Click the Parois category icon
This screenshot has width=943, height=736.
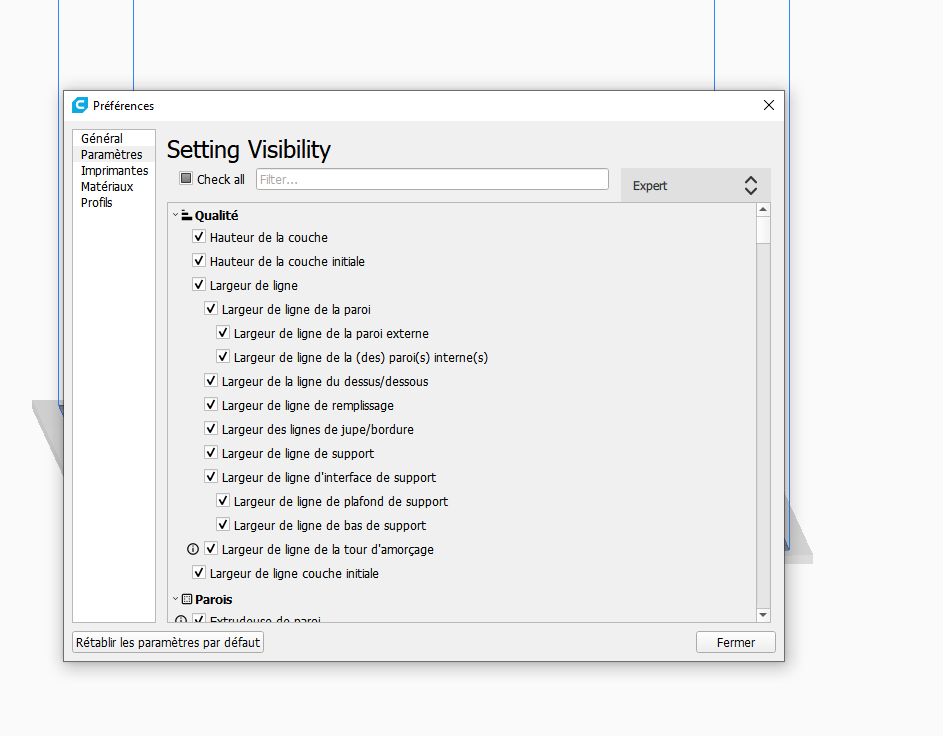[x=187, y=599]
